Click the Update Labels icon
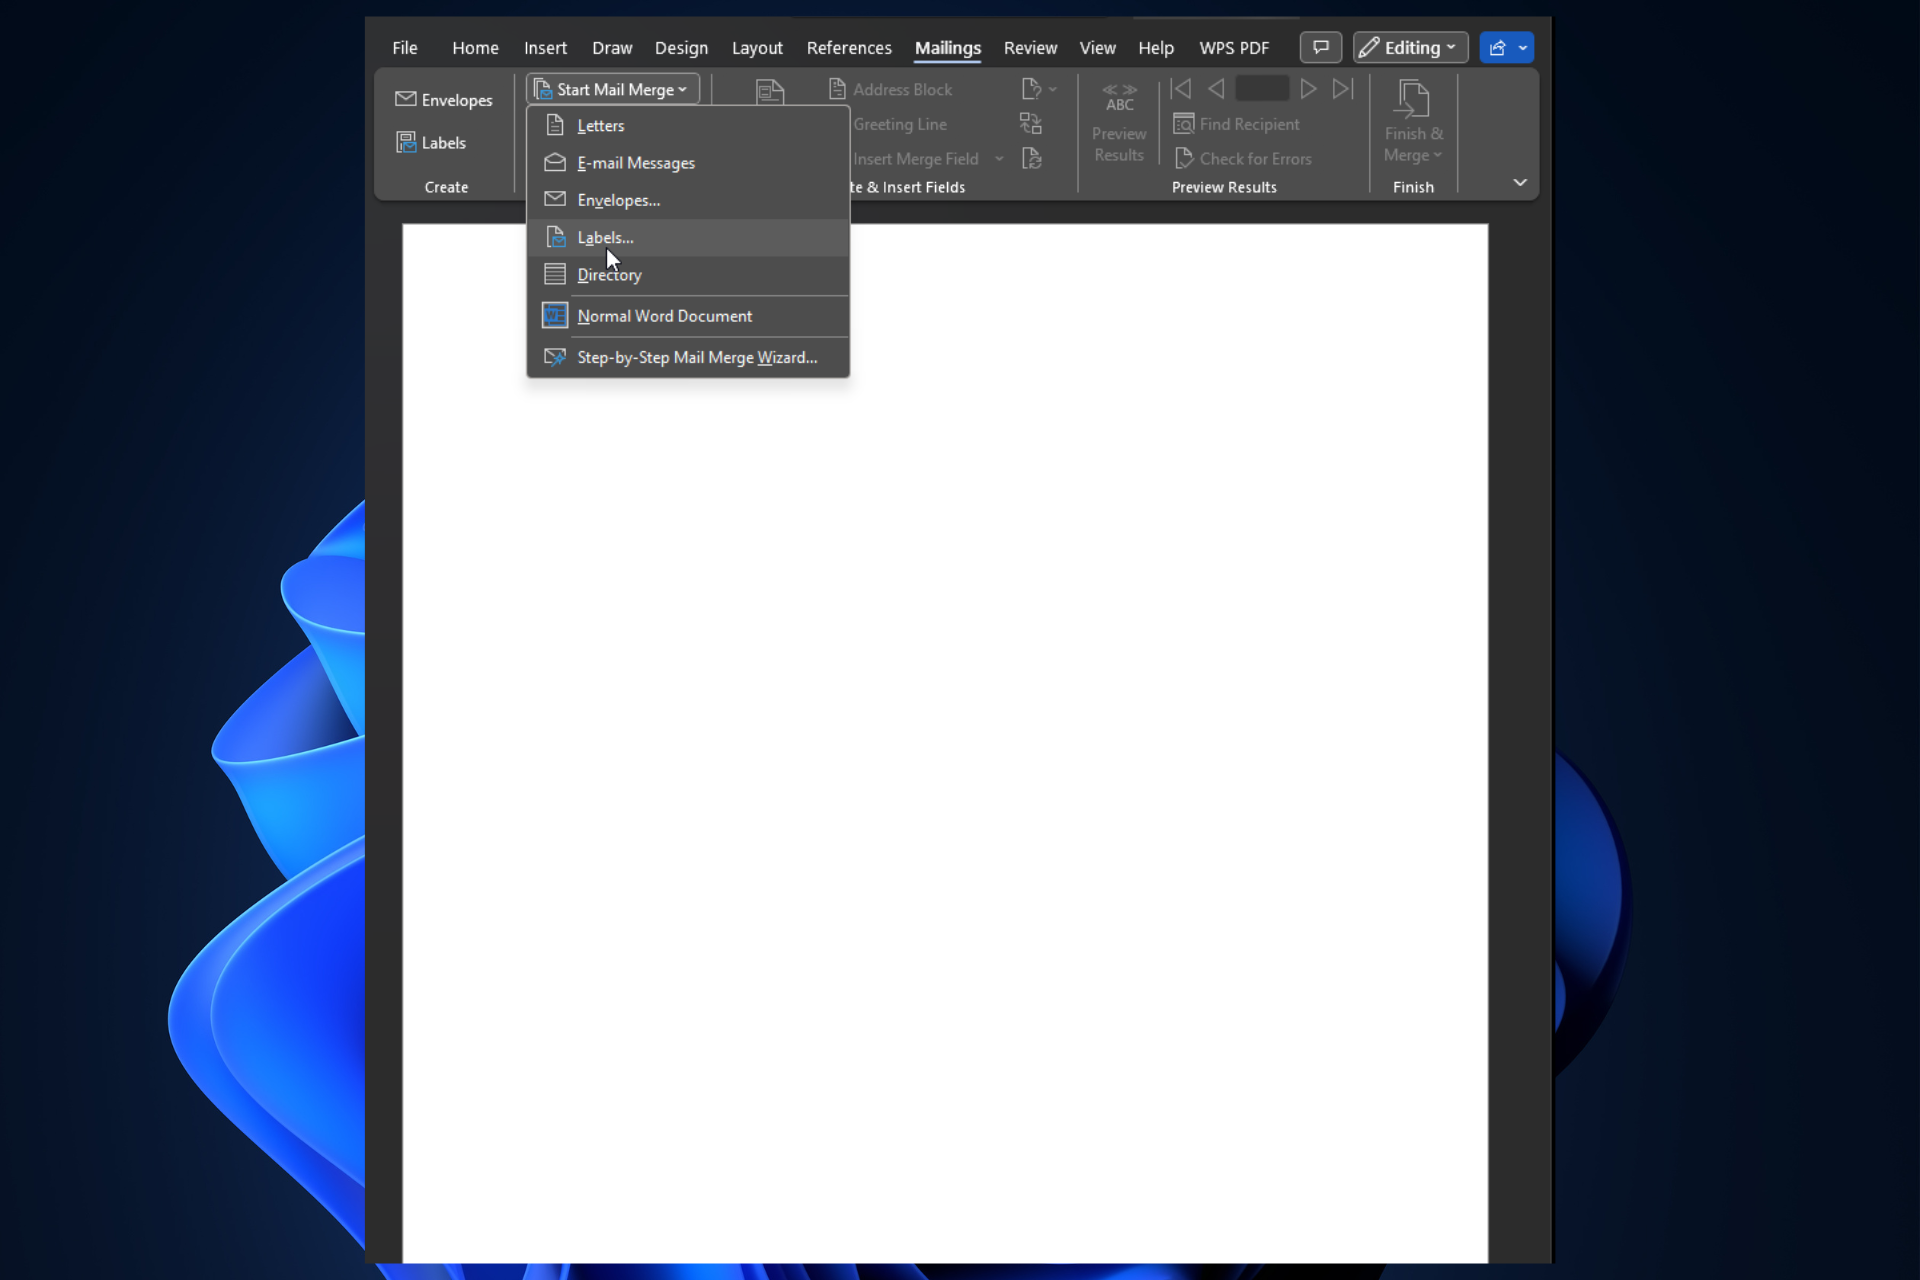1920x1280 pixels. 1031,159
